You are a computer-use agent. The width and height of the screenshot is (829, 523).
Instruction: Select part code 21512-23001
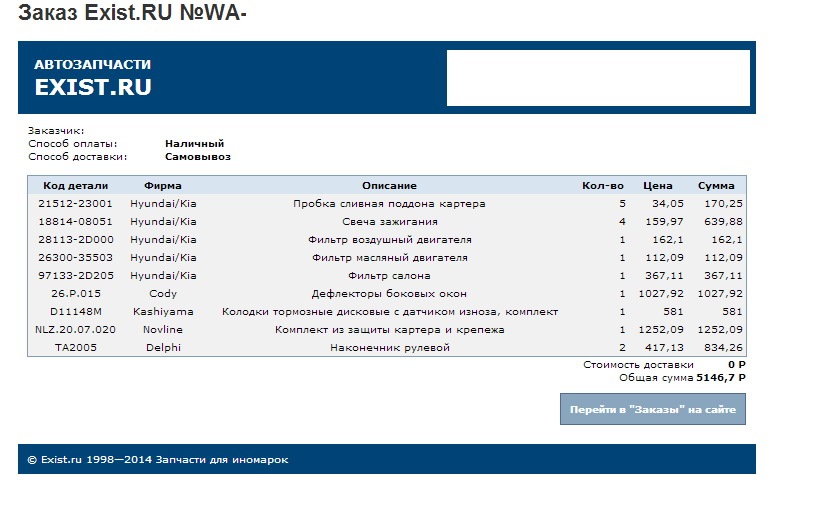coord(76,204)
